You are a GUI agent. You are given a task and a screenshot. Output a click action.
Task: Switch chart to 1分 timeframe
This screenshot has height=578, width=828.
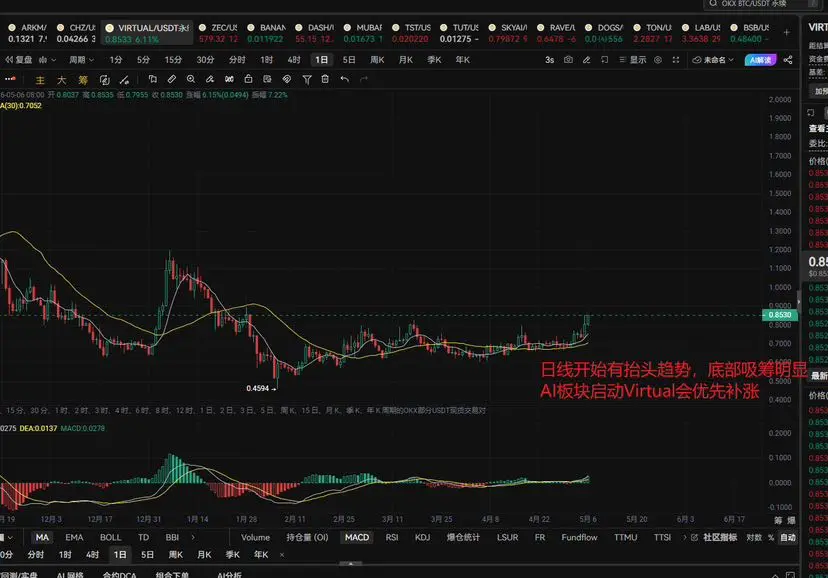click(x=116, y=60)
